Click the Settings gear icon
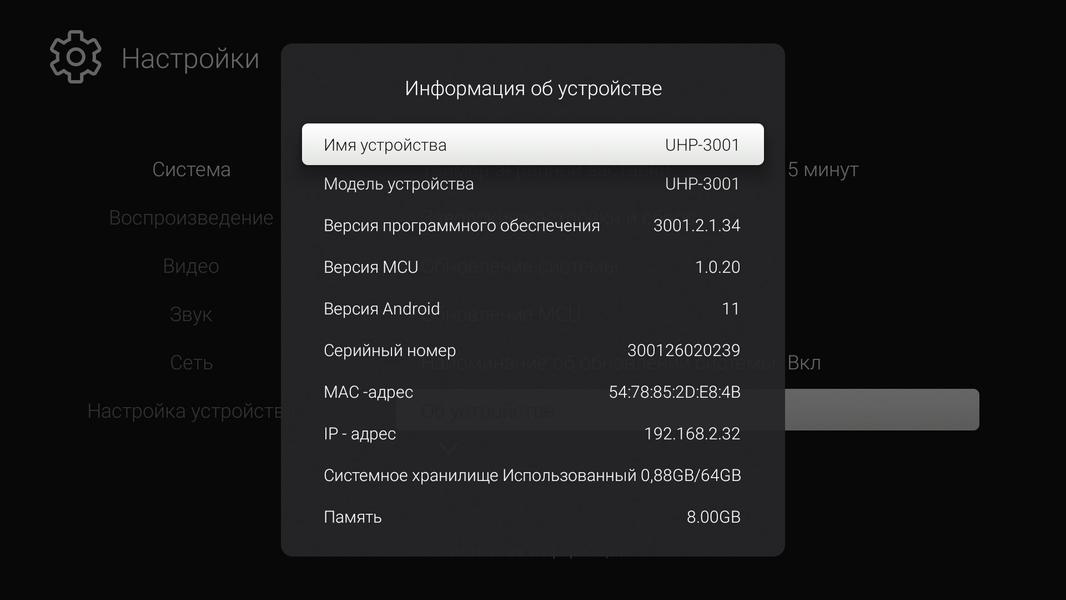Viewport: 1066px width, 600px height. tap(75, 57)
